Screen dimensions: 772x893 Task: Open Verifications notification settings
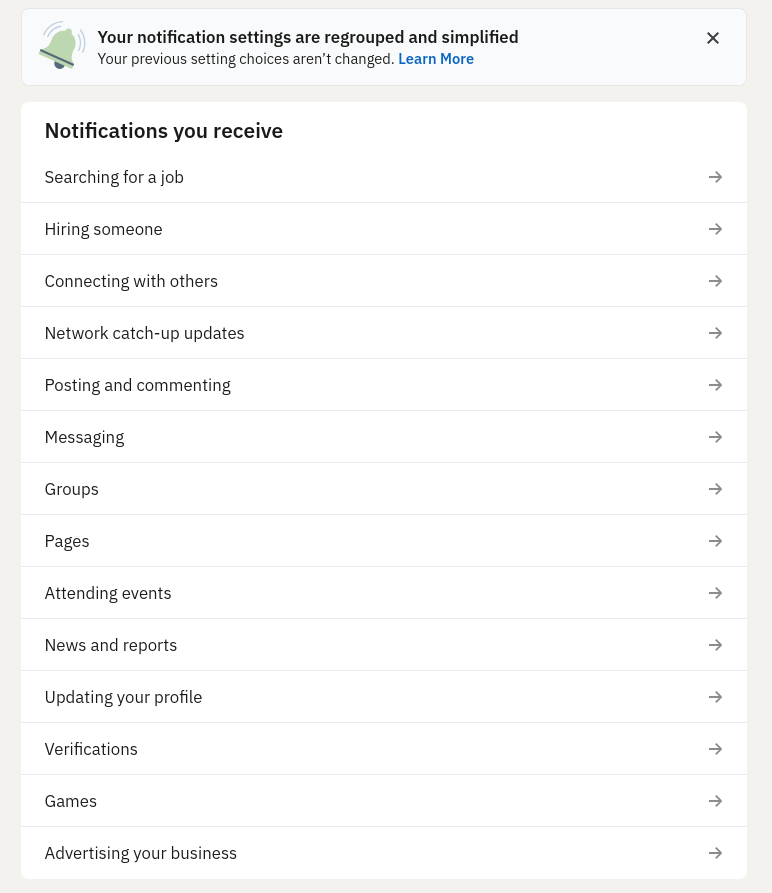715,749
